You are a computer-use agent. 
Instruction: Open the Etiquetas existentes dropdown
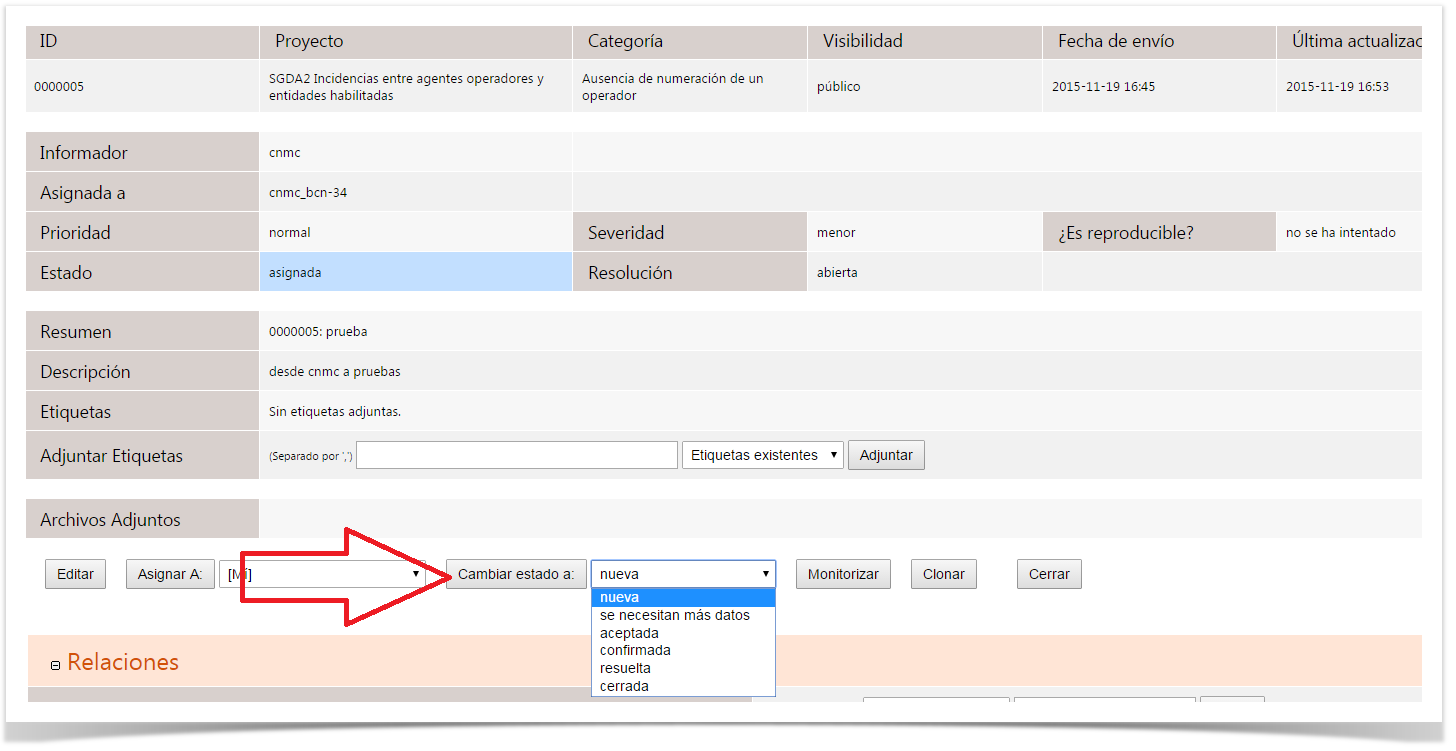(x=762, y=455)
